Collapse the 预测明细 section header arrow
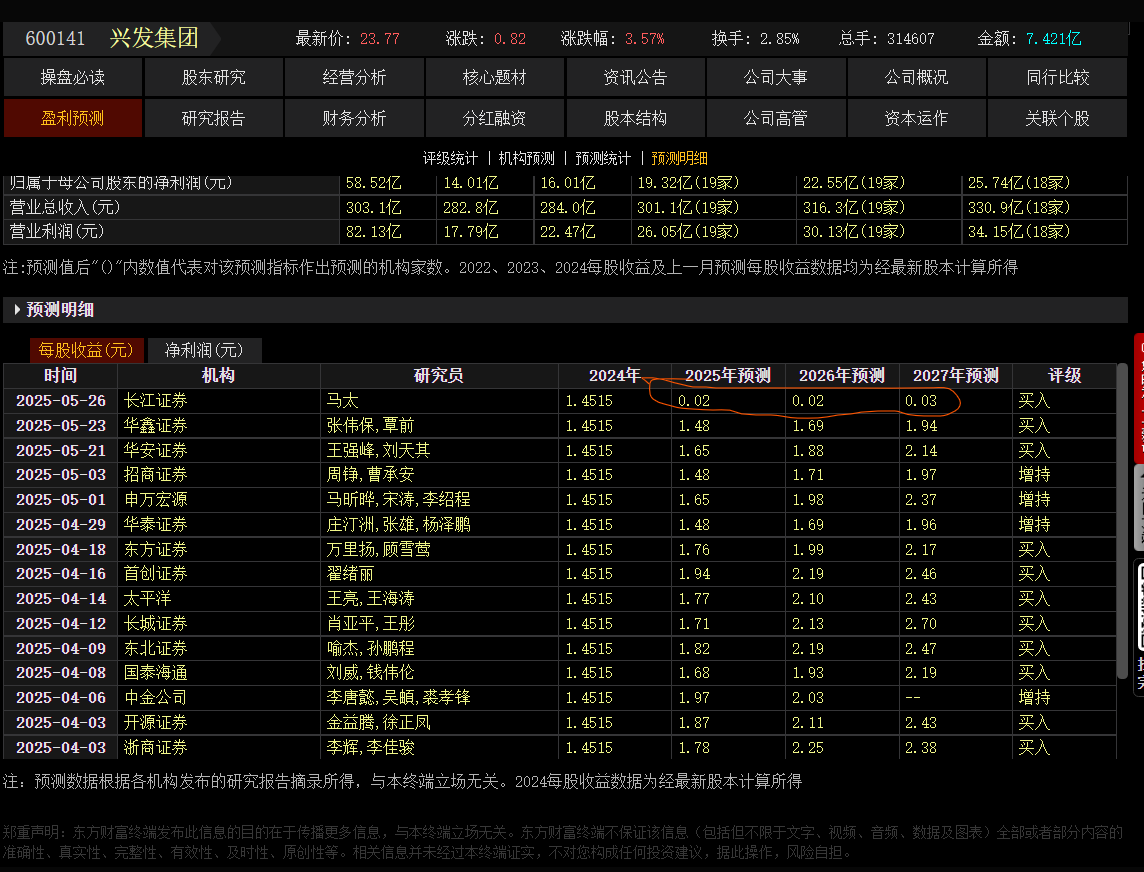The height and width of the screenshot is (872, 1144). tap(17, 309)
